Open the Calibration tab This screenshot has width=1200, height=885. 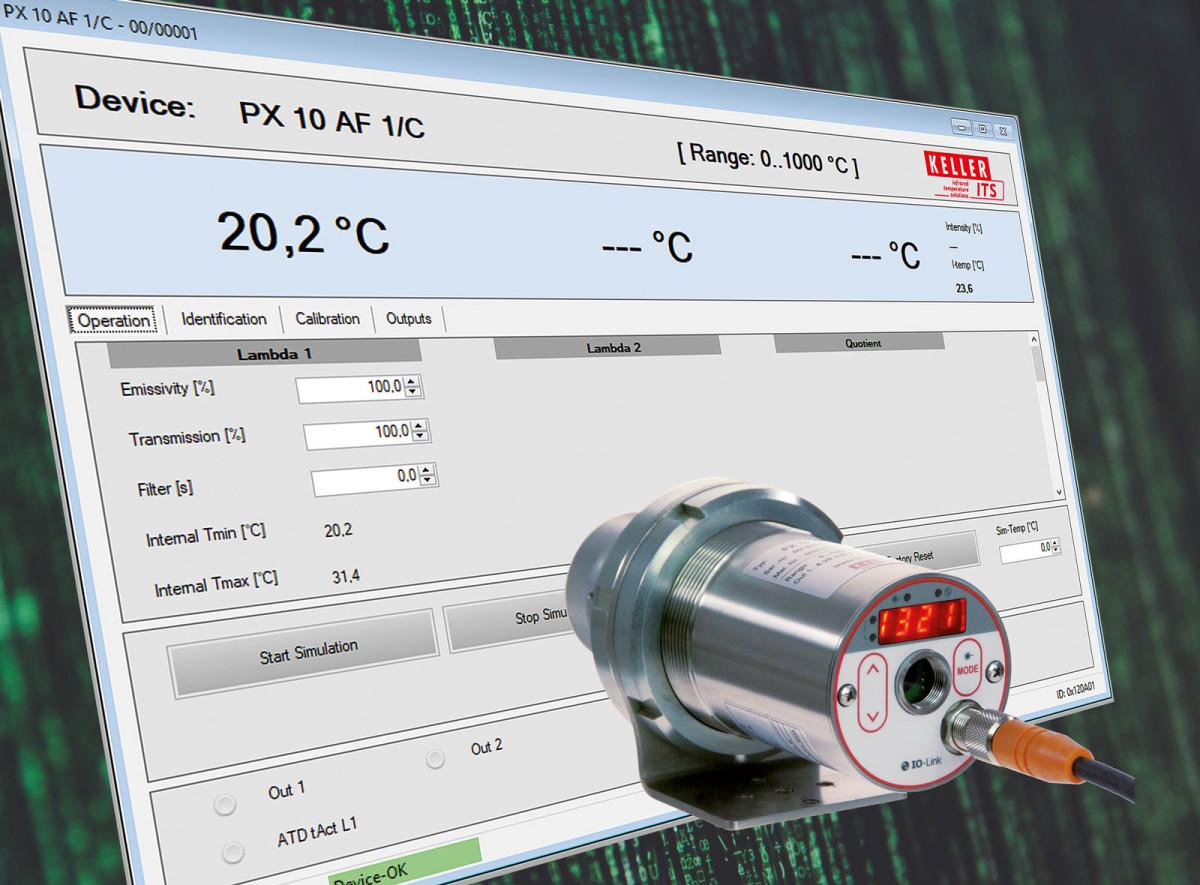tap(327, 318)
